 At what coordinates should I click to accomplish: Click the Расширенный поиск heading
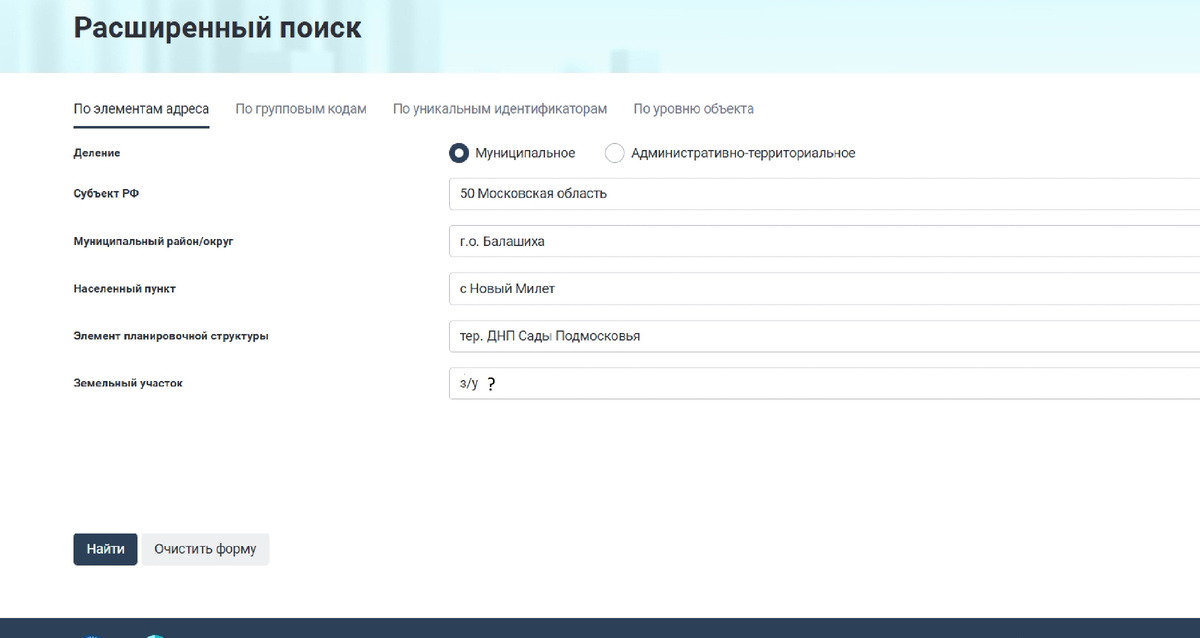218,27
